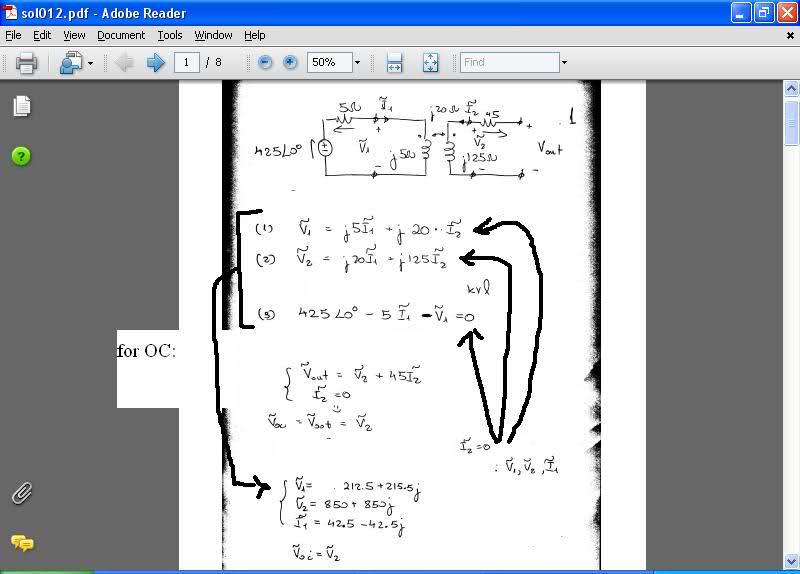Viewport: 800px width, 574px height.
Task: Open the Document menu
Action: coord(121,35)
